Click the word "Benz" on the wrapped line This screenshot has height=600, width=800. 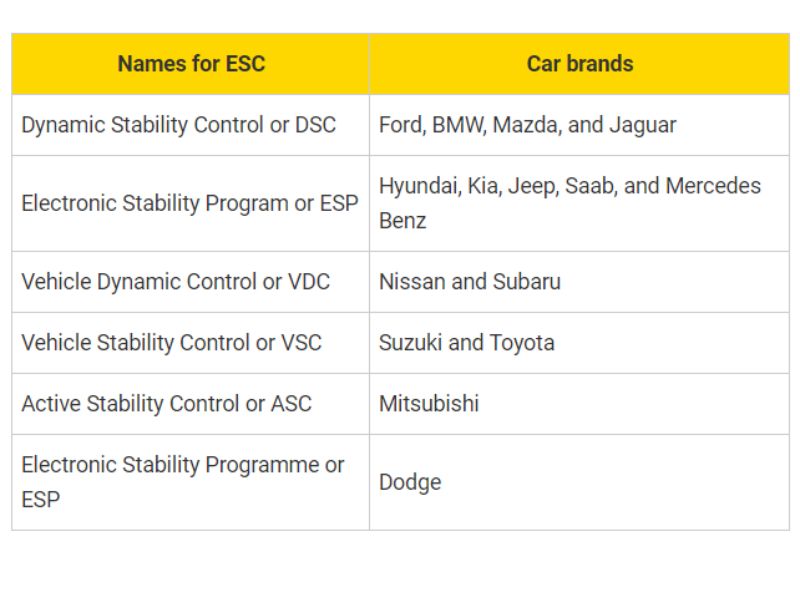[x=402, y=221]
